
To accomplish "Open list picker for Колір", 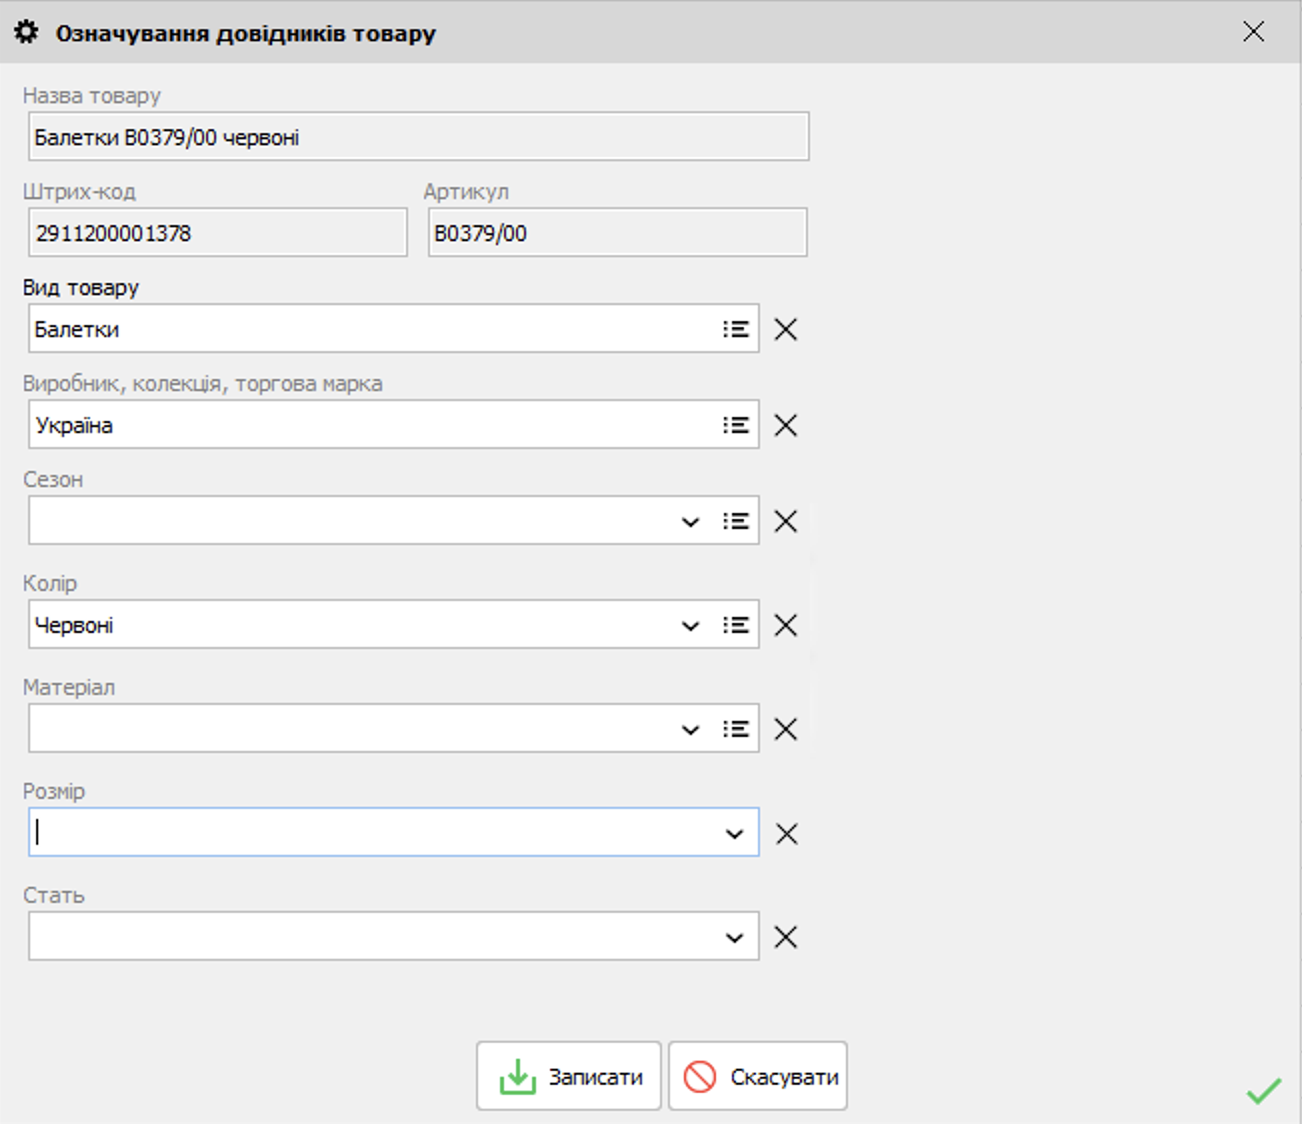I will pos(736,625).
